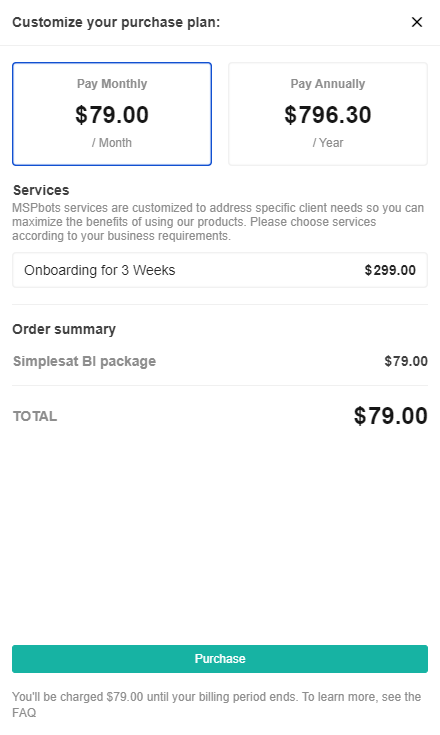Viewport: 440px width, 735px height.
Task: Click the $299.00 onboarding price
Action: tap(390, 270)
